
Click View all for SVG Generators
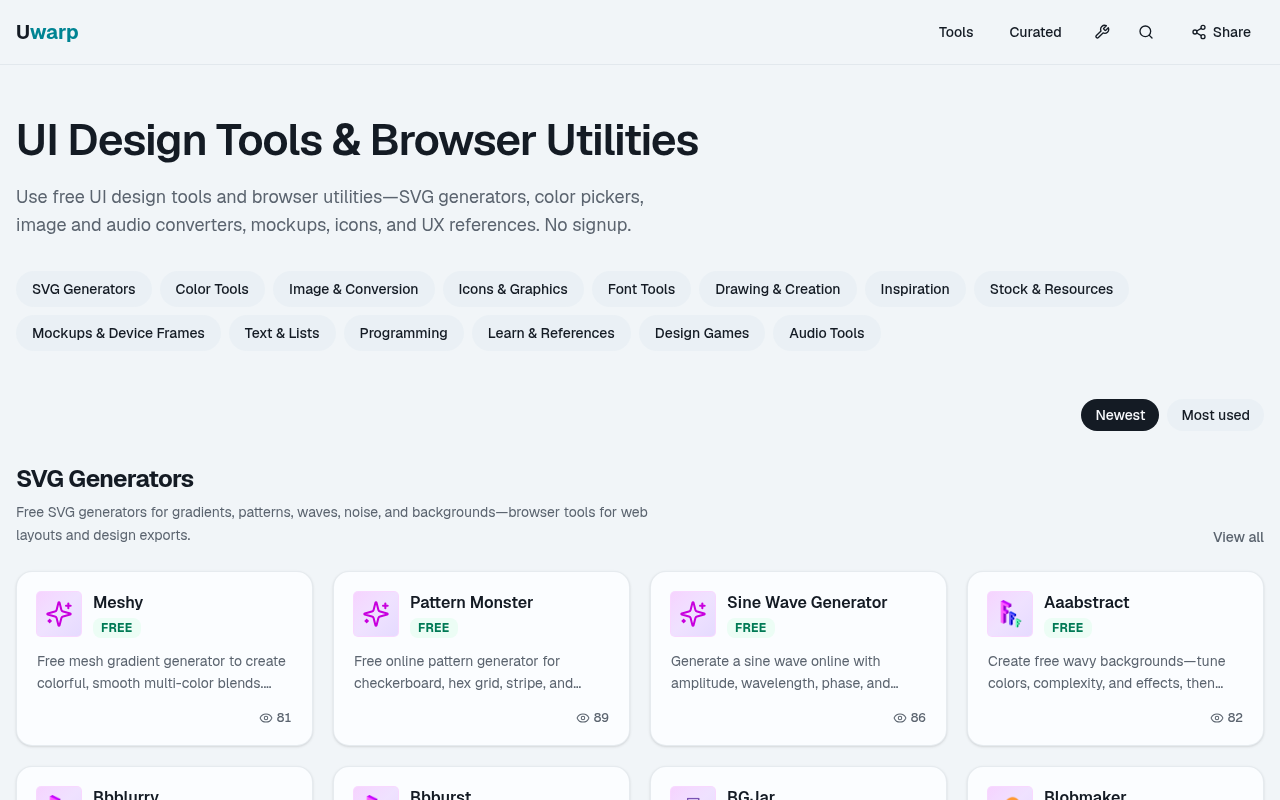pos(1238,537)
